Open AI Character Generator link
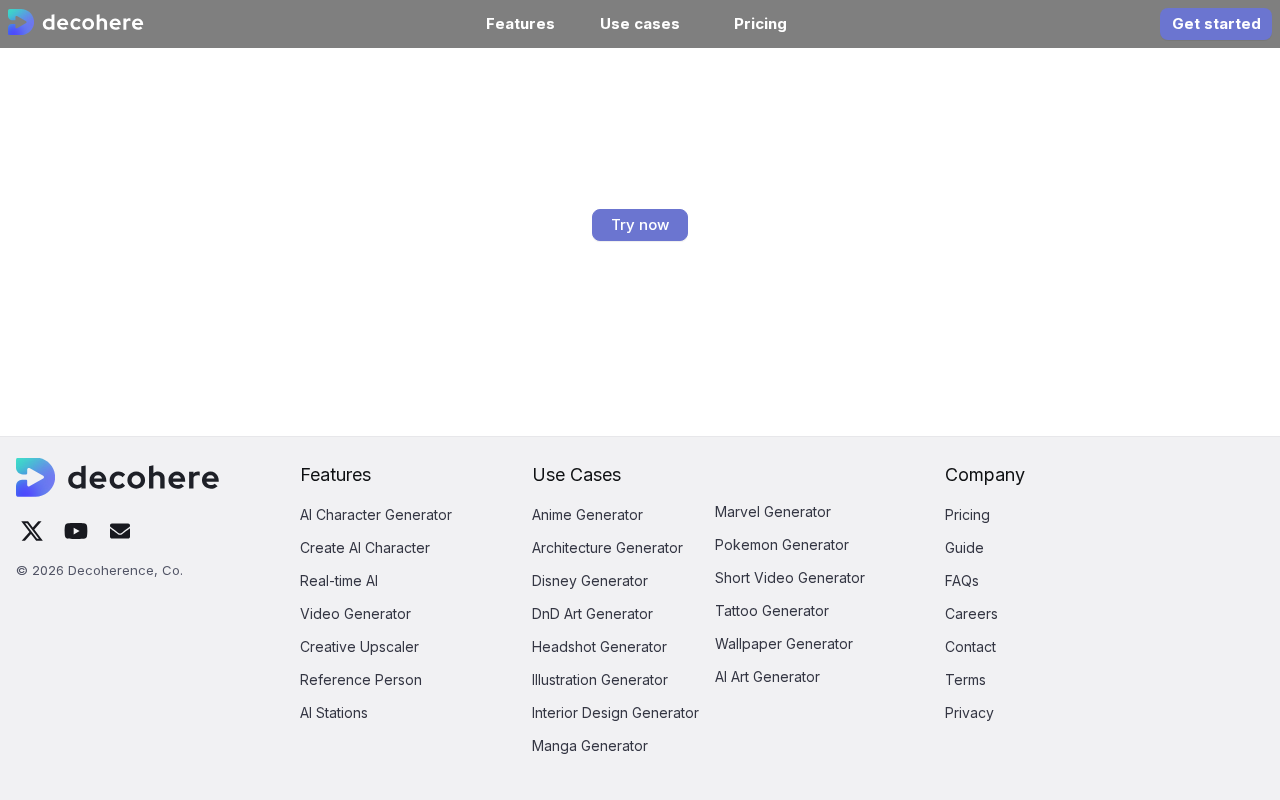This screenshot has height=800, width=1280. pyautogui.click(x=376, y=515)
